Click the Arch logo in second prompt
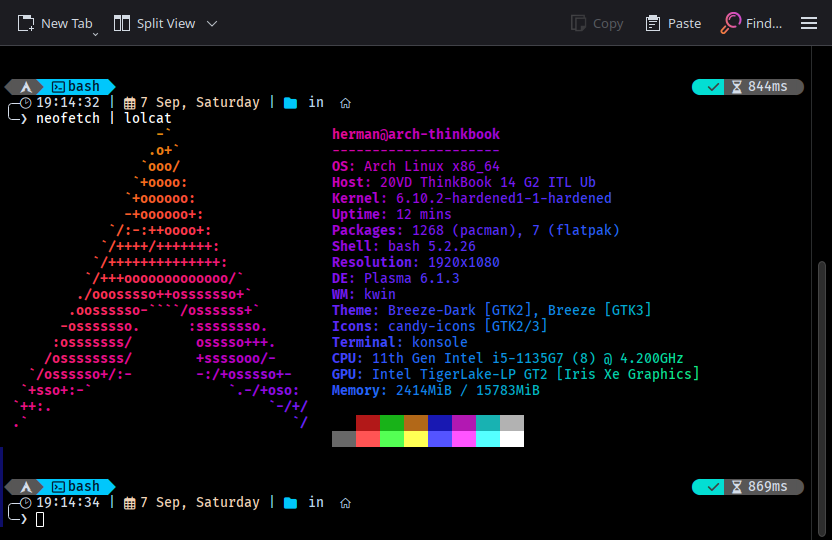 coord(26,486)
